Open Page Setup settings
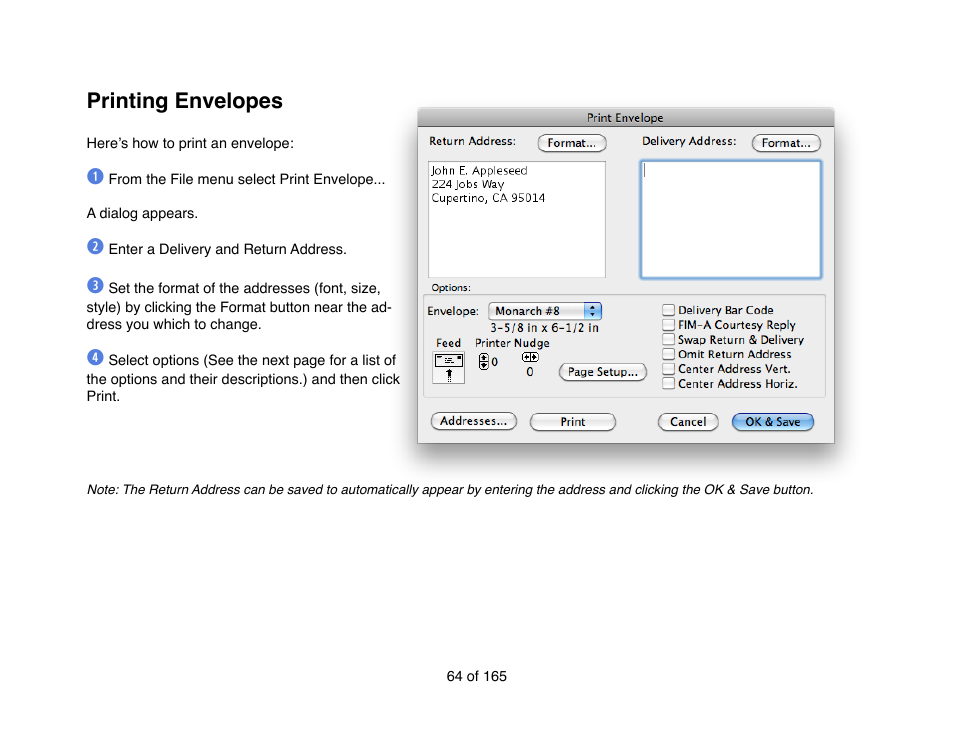Viewport: 954px width, 738px height. [602, 372]
